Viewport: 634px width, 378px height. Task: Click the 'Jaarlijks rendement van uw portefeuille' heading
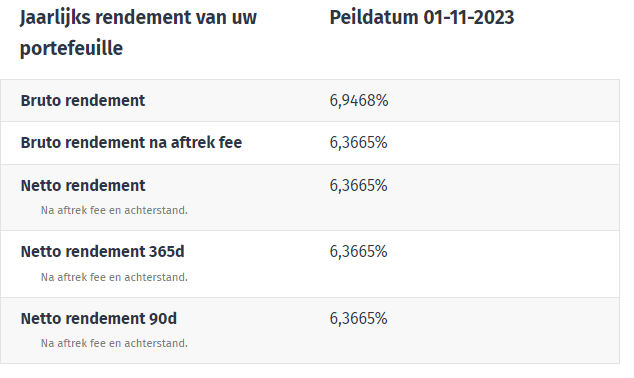pos(138,33)
